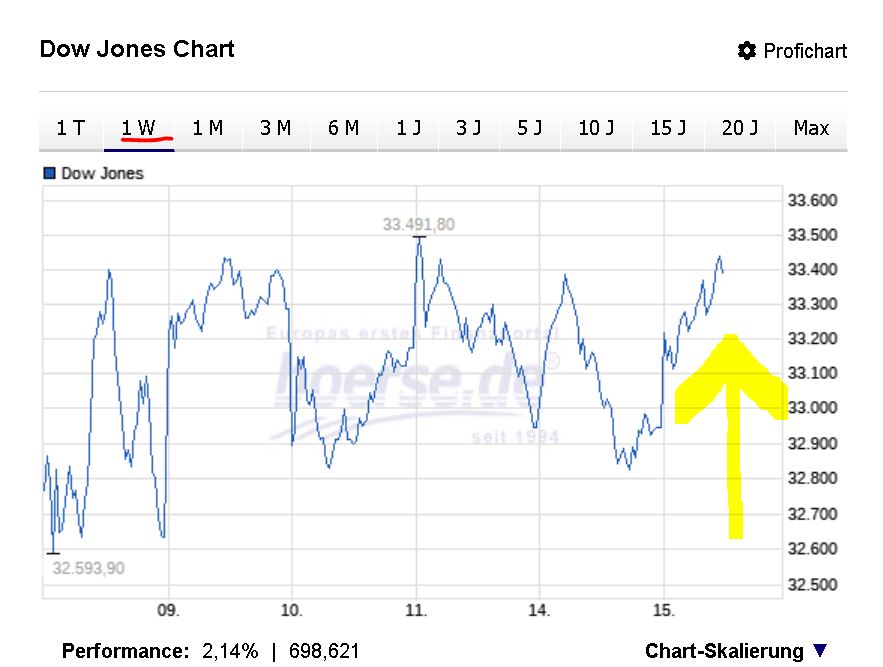Pick the 15 J time range

pos(668,128)
